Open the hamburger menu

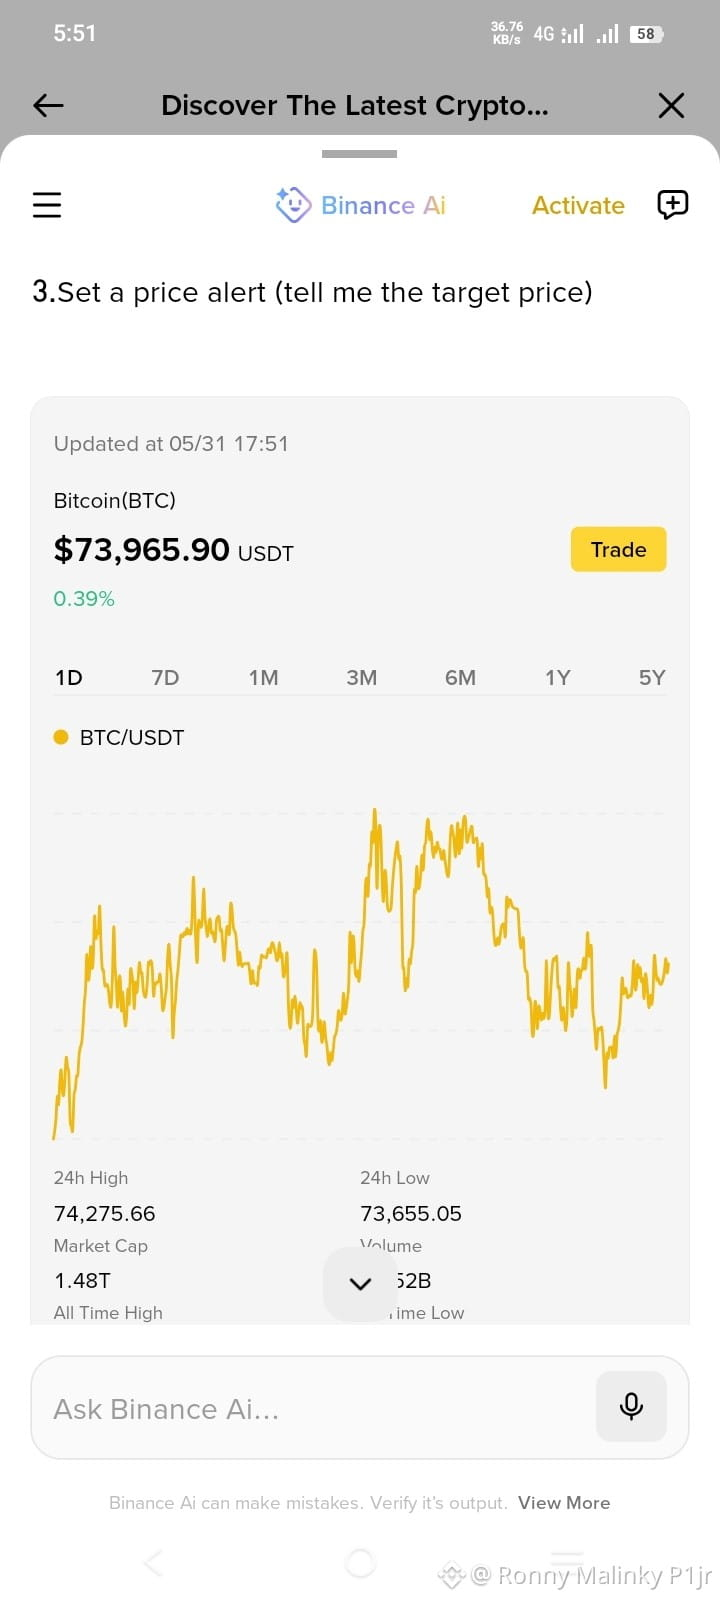pos(47,205)
